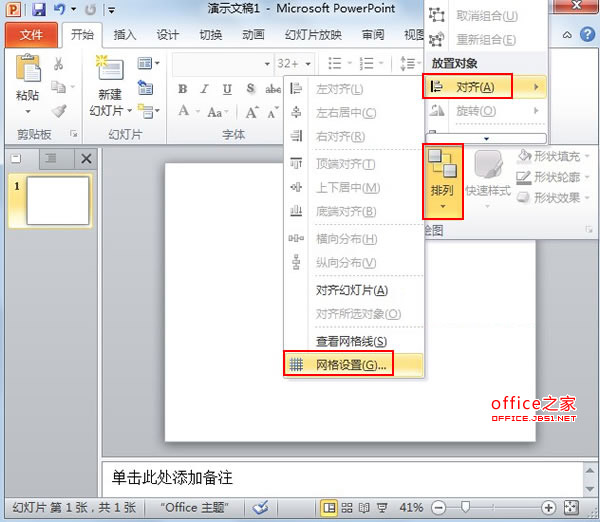Open the File (文件) button
The width and height of the screenshot is (600, 522).
[32, 35]
